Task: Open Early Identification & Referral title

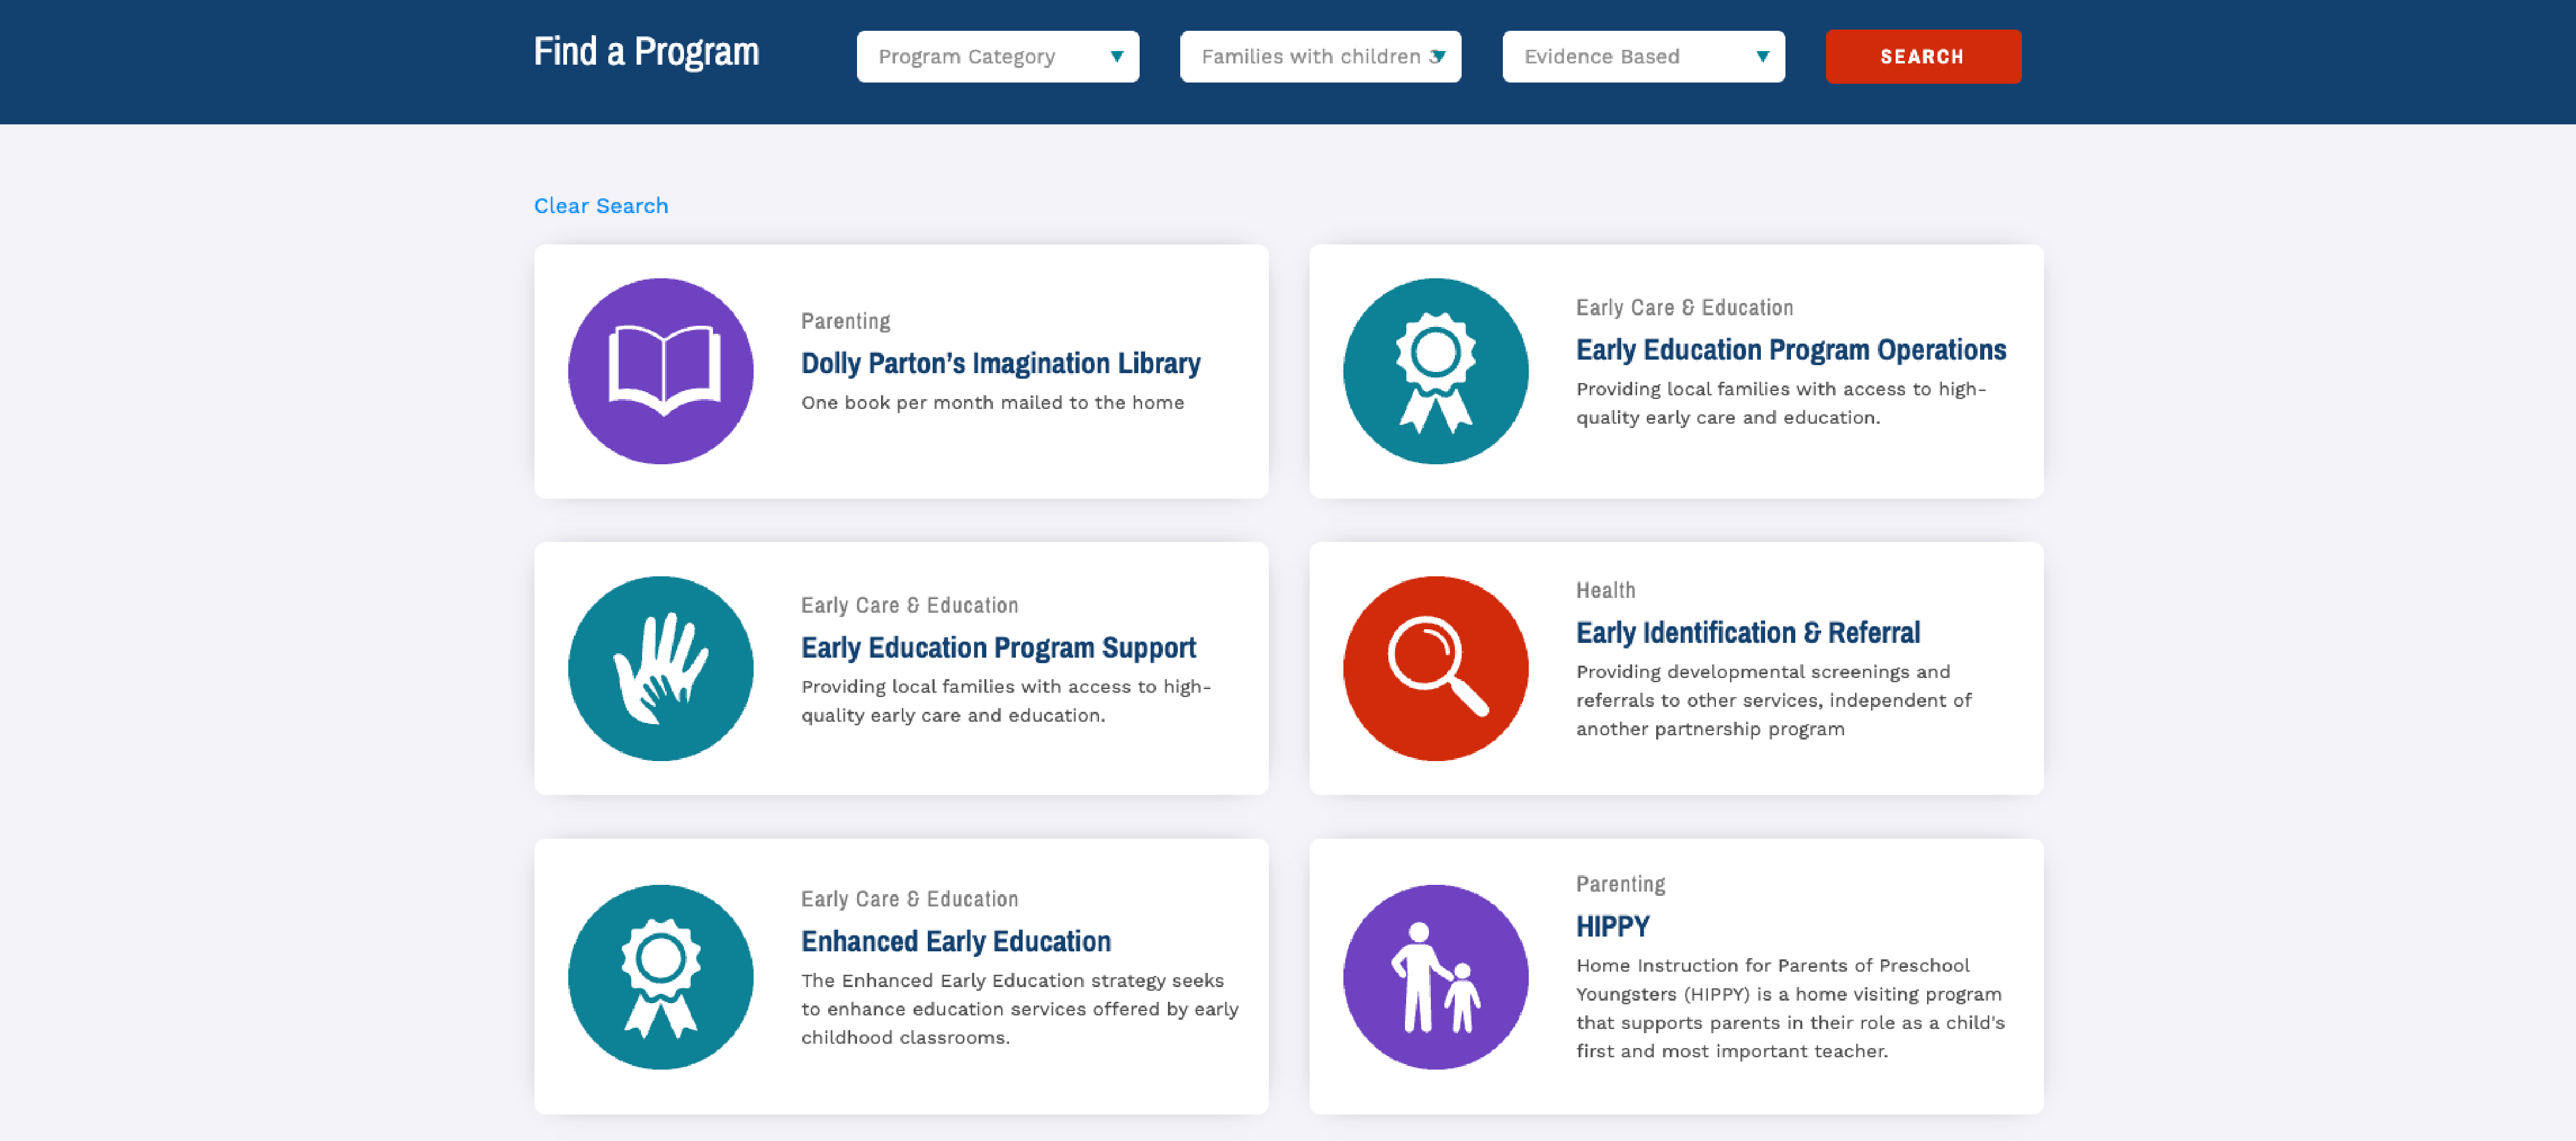Action: pyautogui.click(x=1747, y=632)
